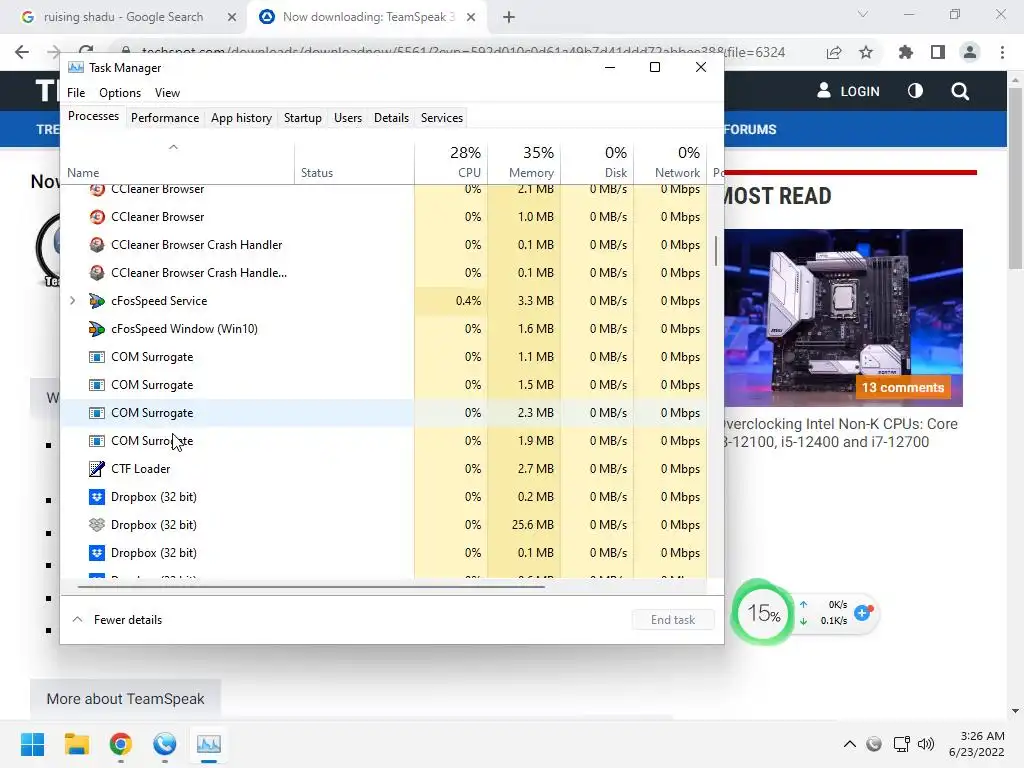The width and height of the screenshot is (1024, 768).
Task: Open File Explorer from the taskbar
Action: tap(76, 744)
